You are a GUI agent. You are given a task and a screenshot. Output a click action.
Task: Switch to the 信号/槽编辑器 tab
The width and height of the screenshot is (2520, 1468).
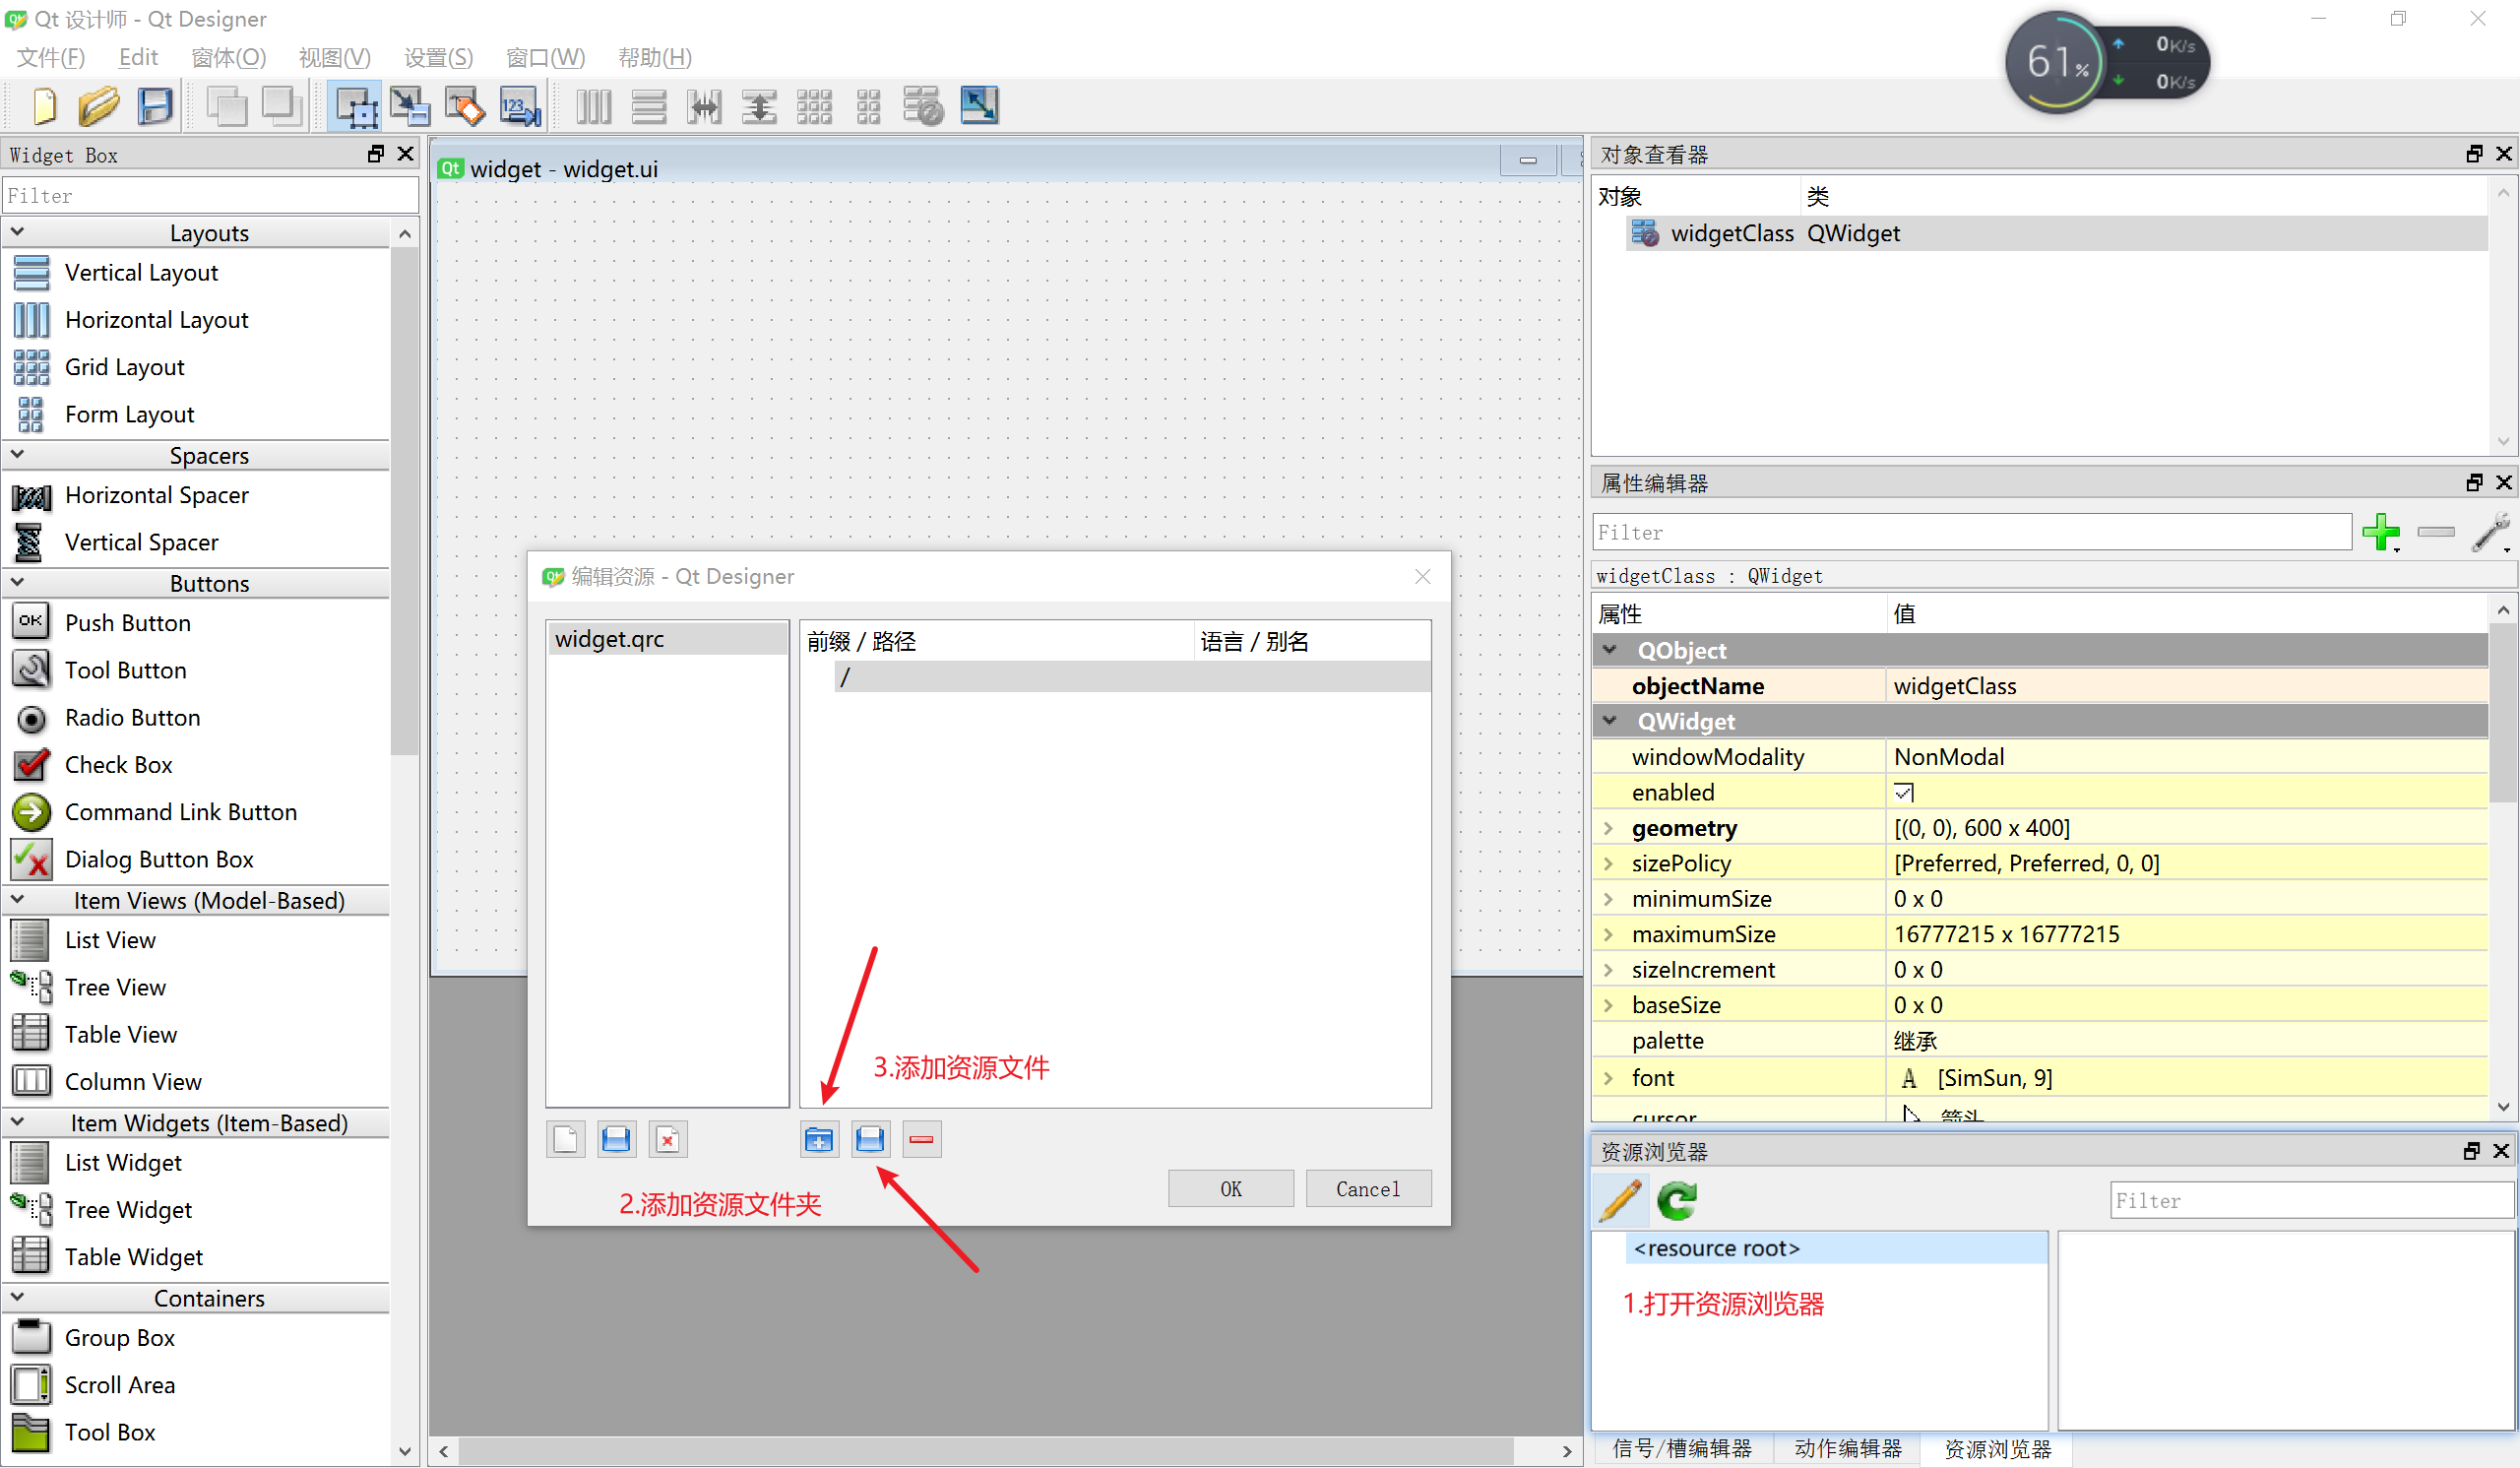(1684, 1448)
